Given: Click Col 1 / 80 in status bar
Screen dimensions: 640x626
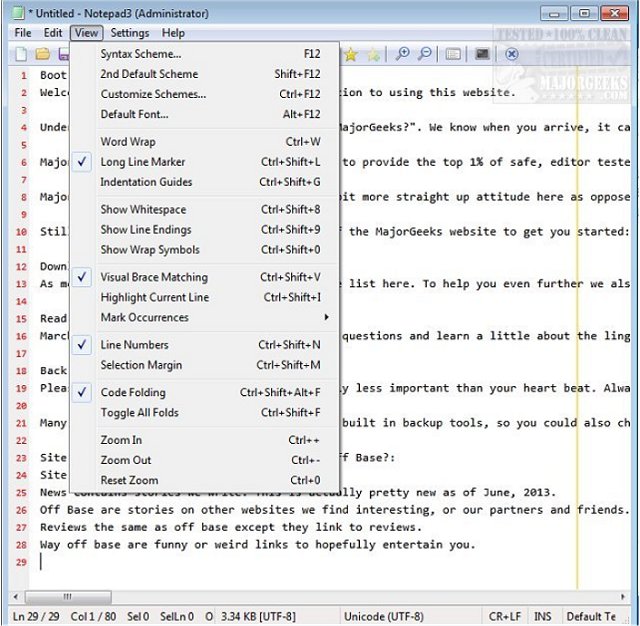Looking at the screenshot, I should click(93, 616).
